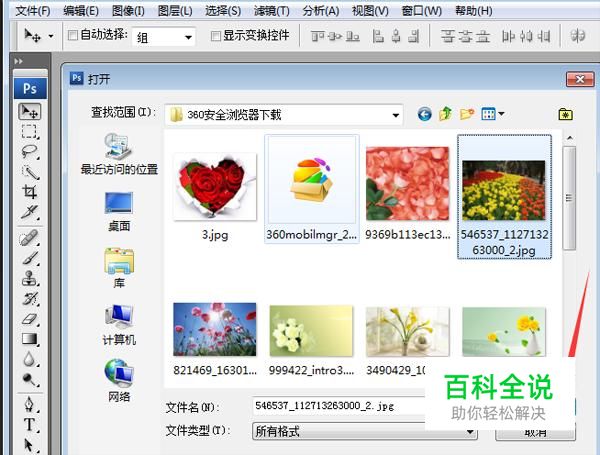The width and height of the screenshot is (600, 455).
Task: Close the 打开 dialog
Action: pyautogui.click(x=580, y=79)
